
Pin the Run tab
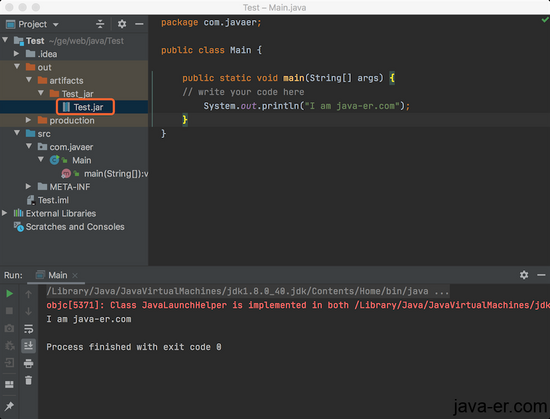point(9,406)
